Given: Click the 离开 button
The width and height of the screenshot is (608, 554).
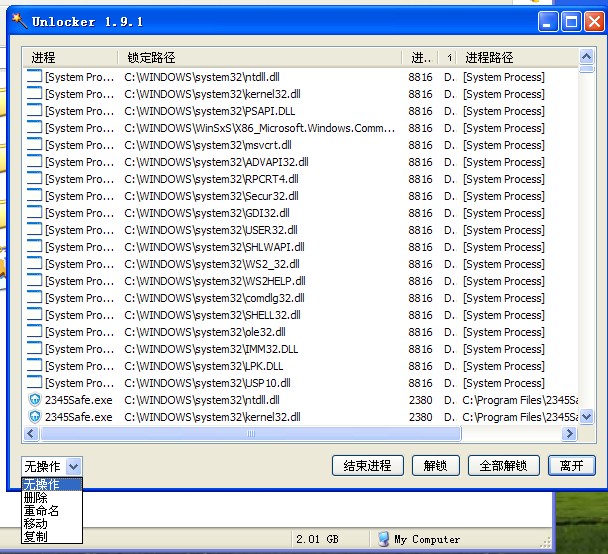Looking at the screenshot, I should click(x=572, y=465).
